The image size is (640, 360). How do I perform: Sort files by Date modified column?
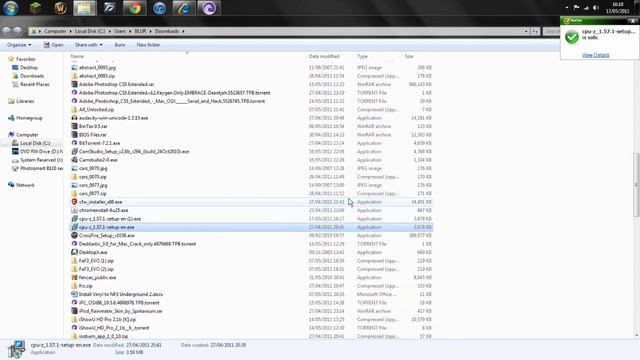click(324, 56)
